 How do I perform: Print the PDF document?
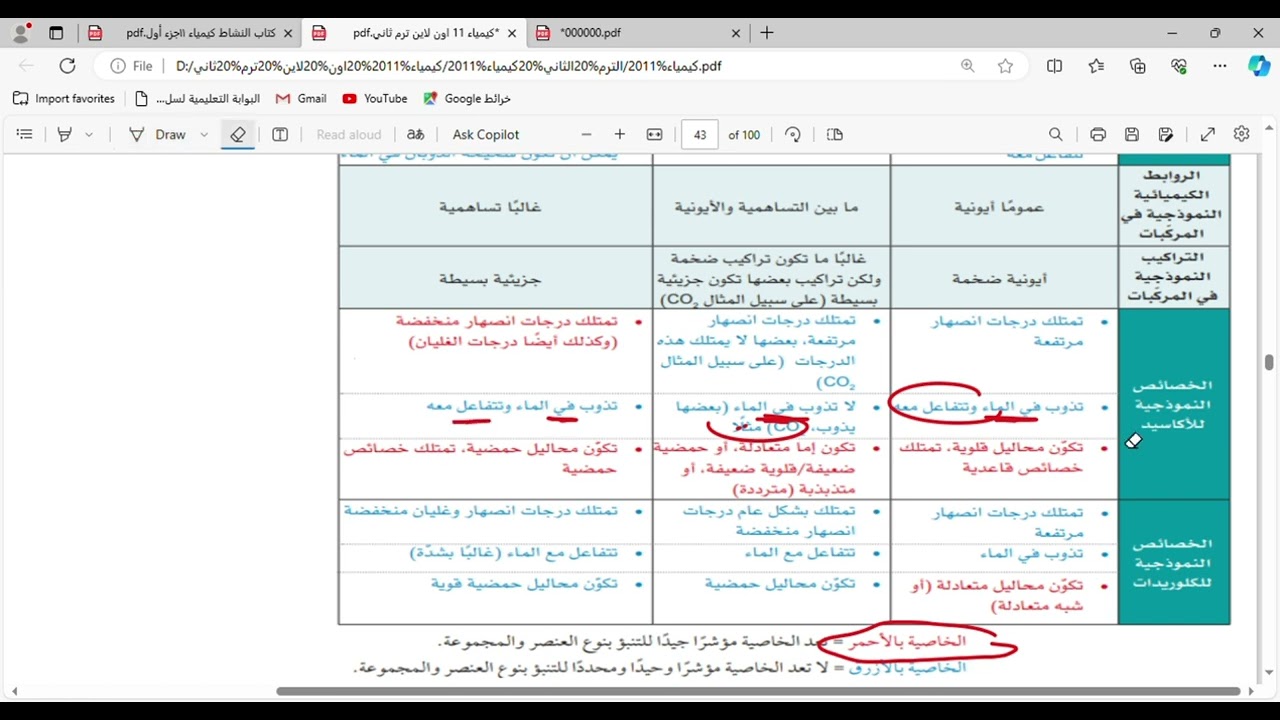point(1098,134)
